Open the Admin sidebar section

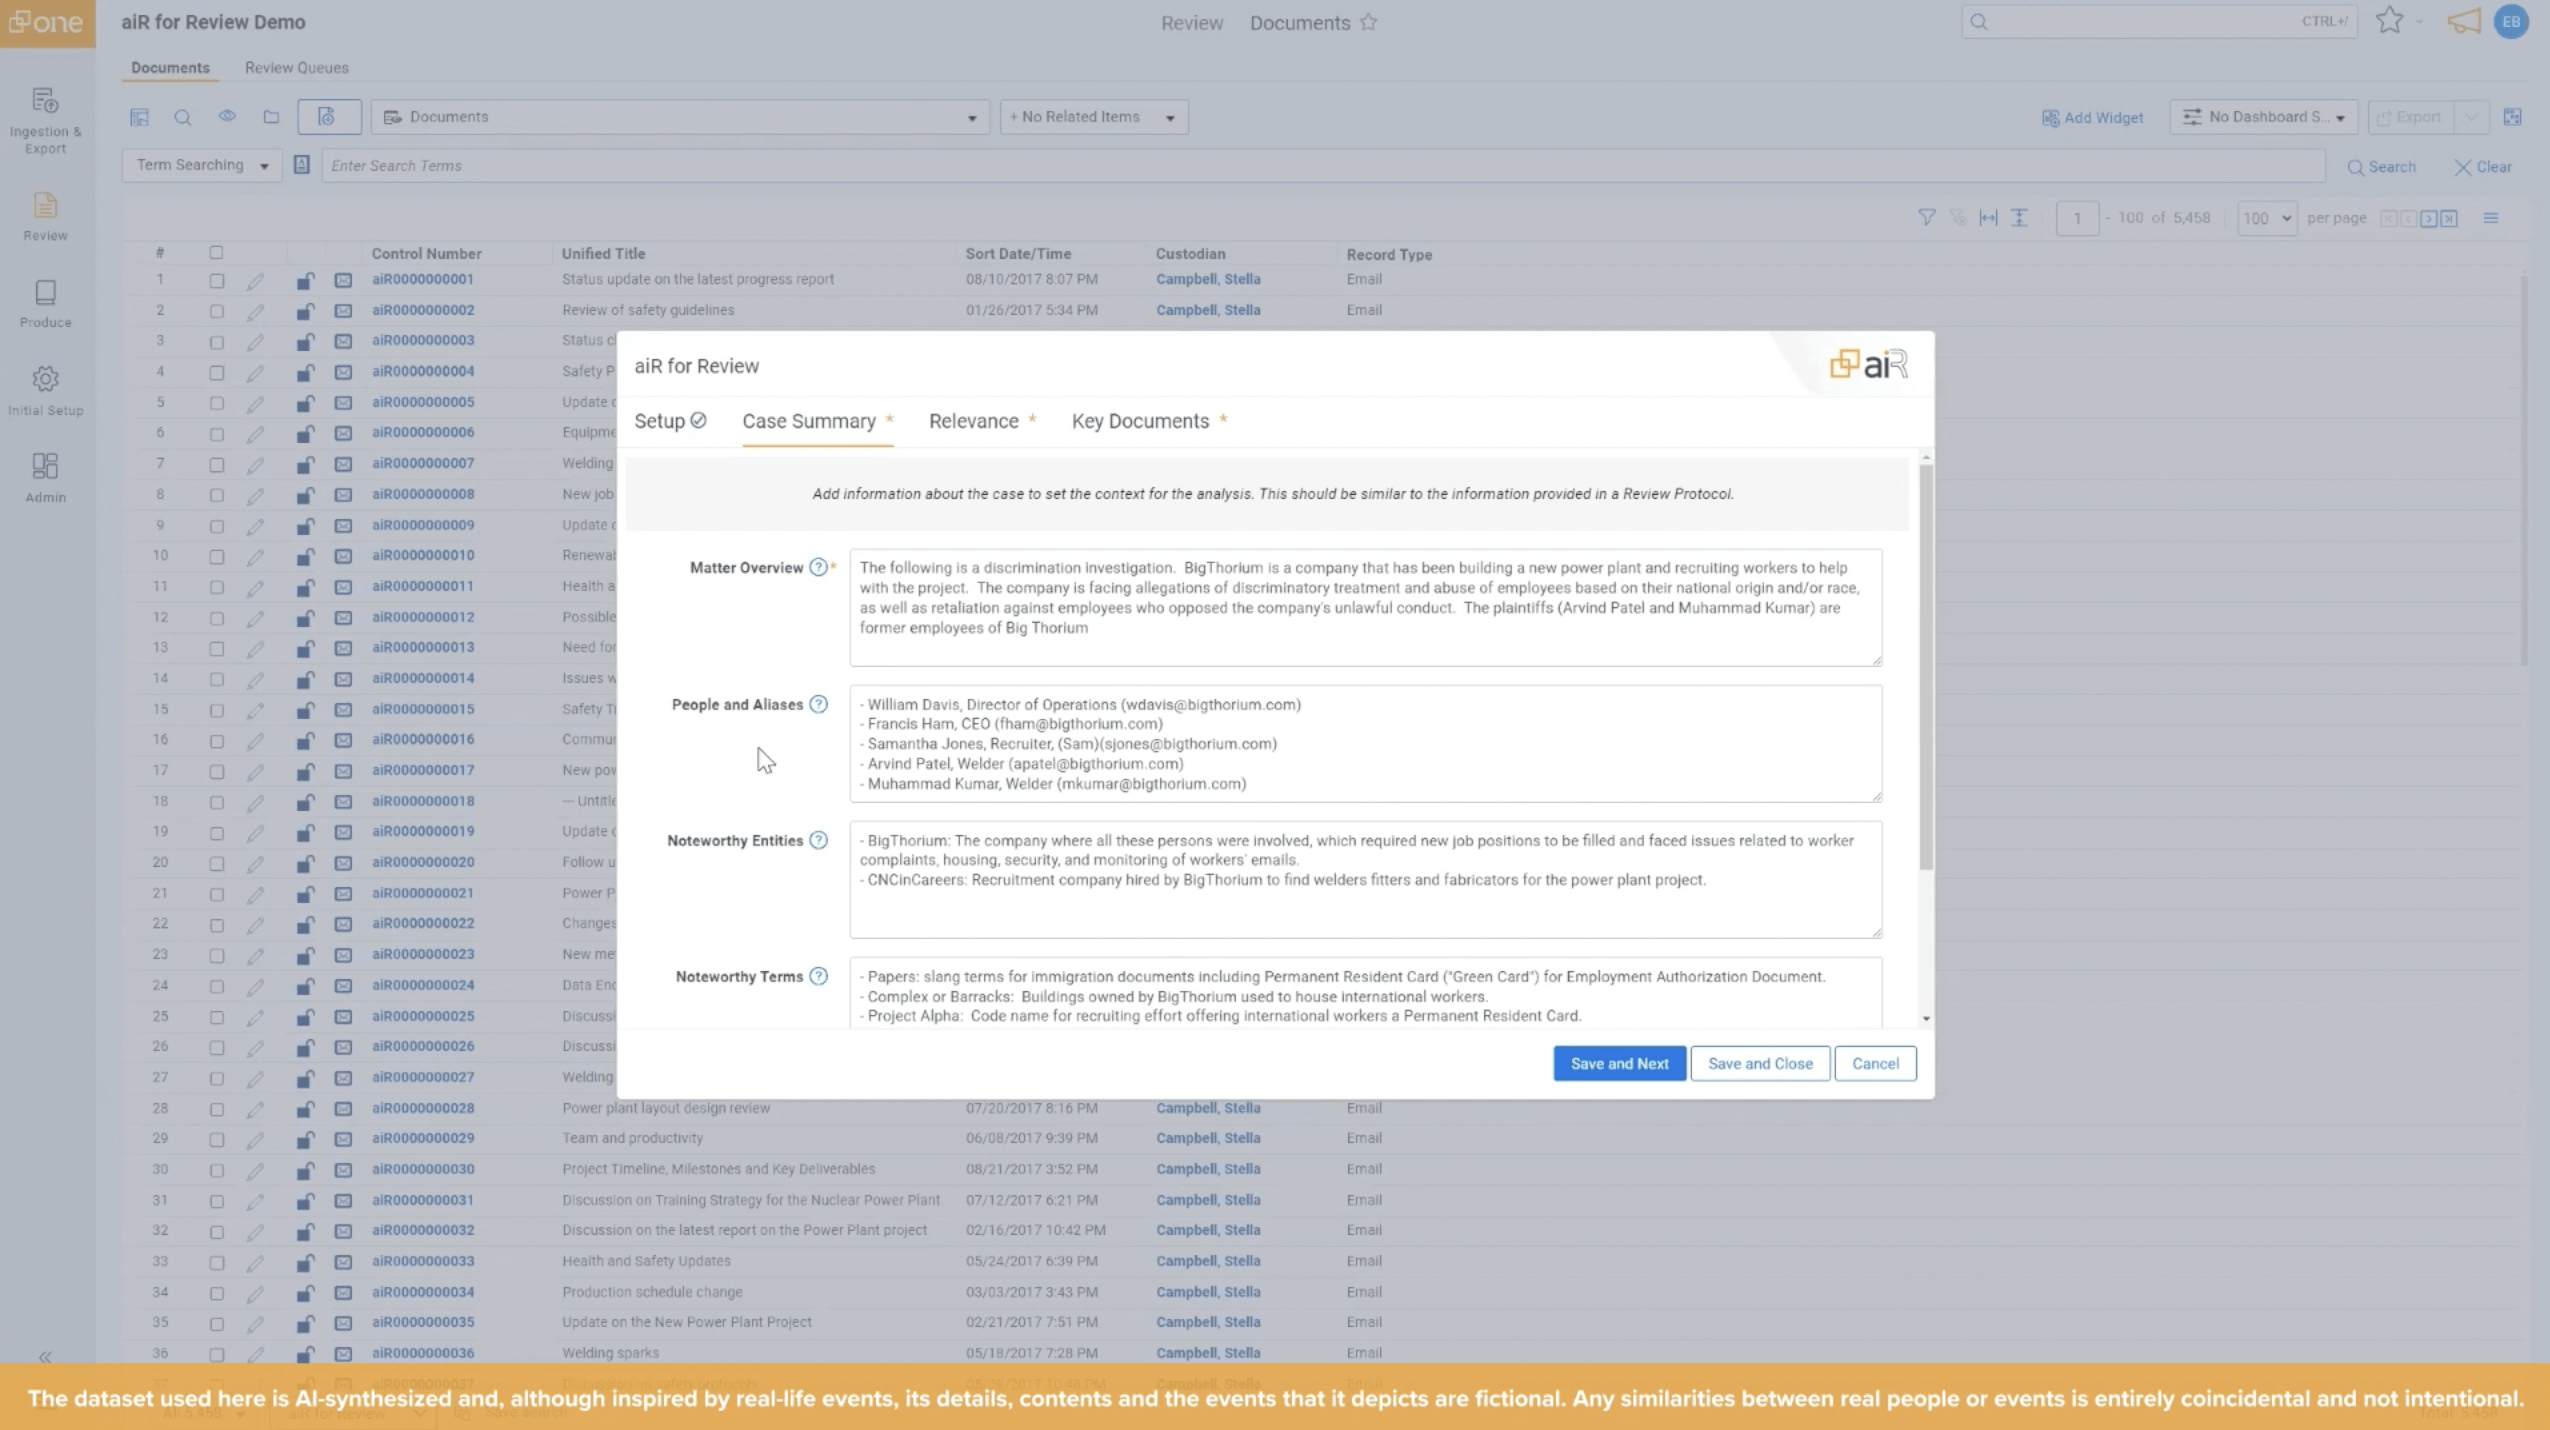coord(45,476)
